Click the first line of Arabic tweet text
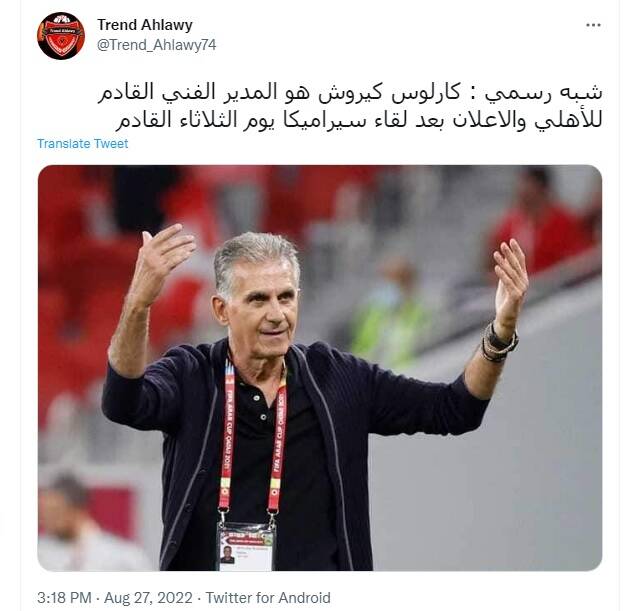This screenshot has width=636, height=611. pos(350,93)
